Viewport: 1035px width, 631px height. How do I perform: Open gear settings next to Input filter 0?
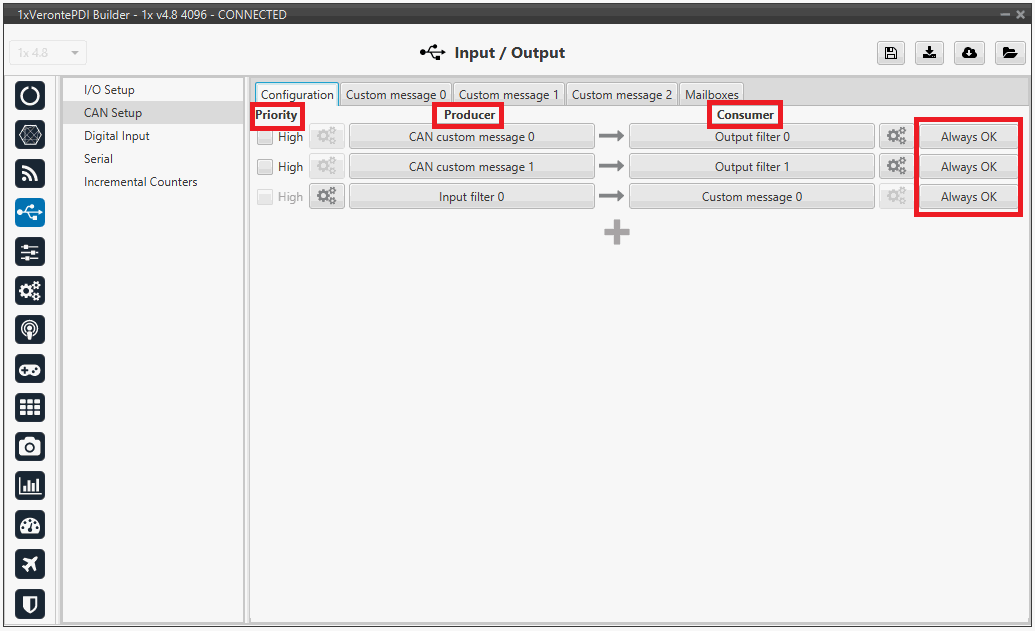[x=327, y=197]
